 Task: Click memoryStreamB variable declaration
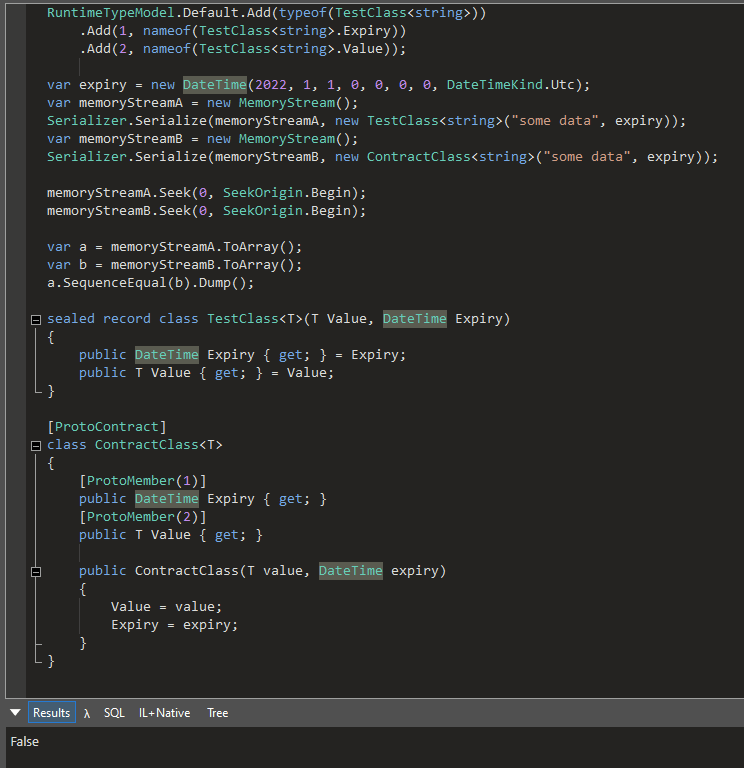point(131,139)
